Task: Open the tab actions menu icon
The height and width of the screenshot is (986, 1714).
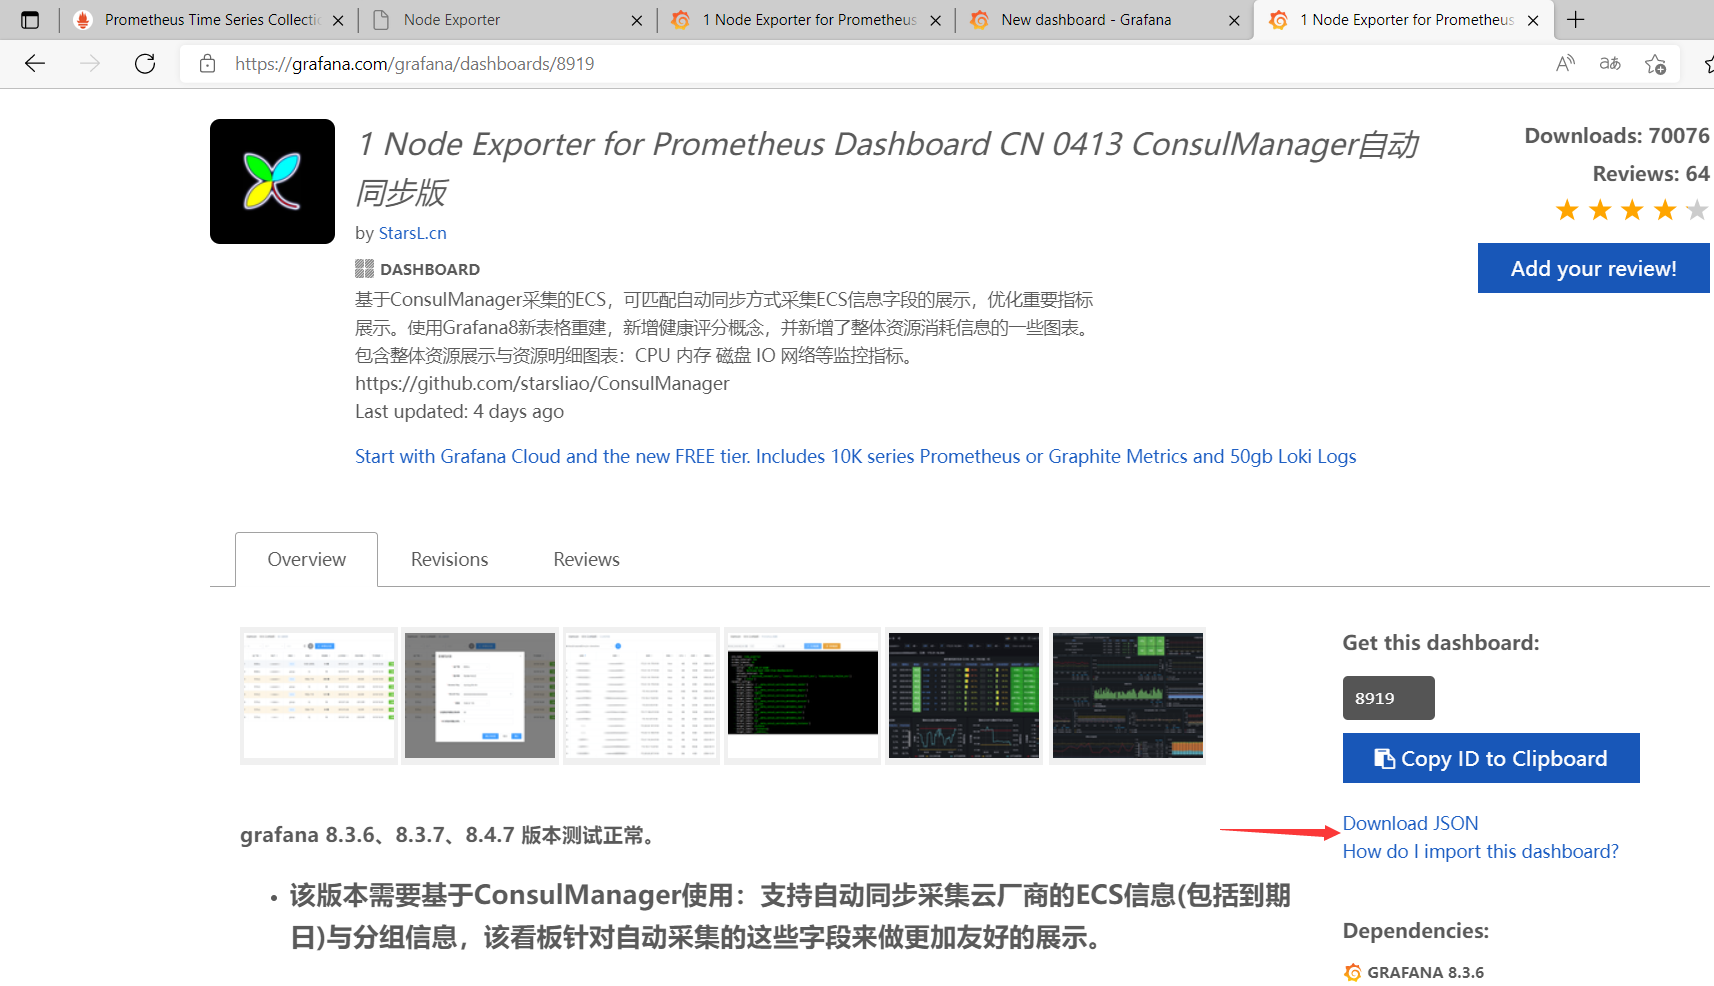Action: (x=30, y=20)
